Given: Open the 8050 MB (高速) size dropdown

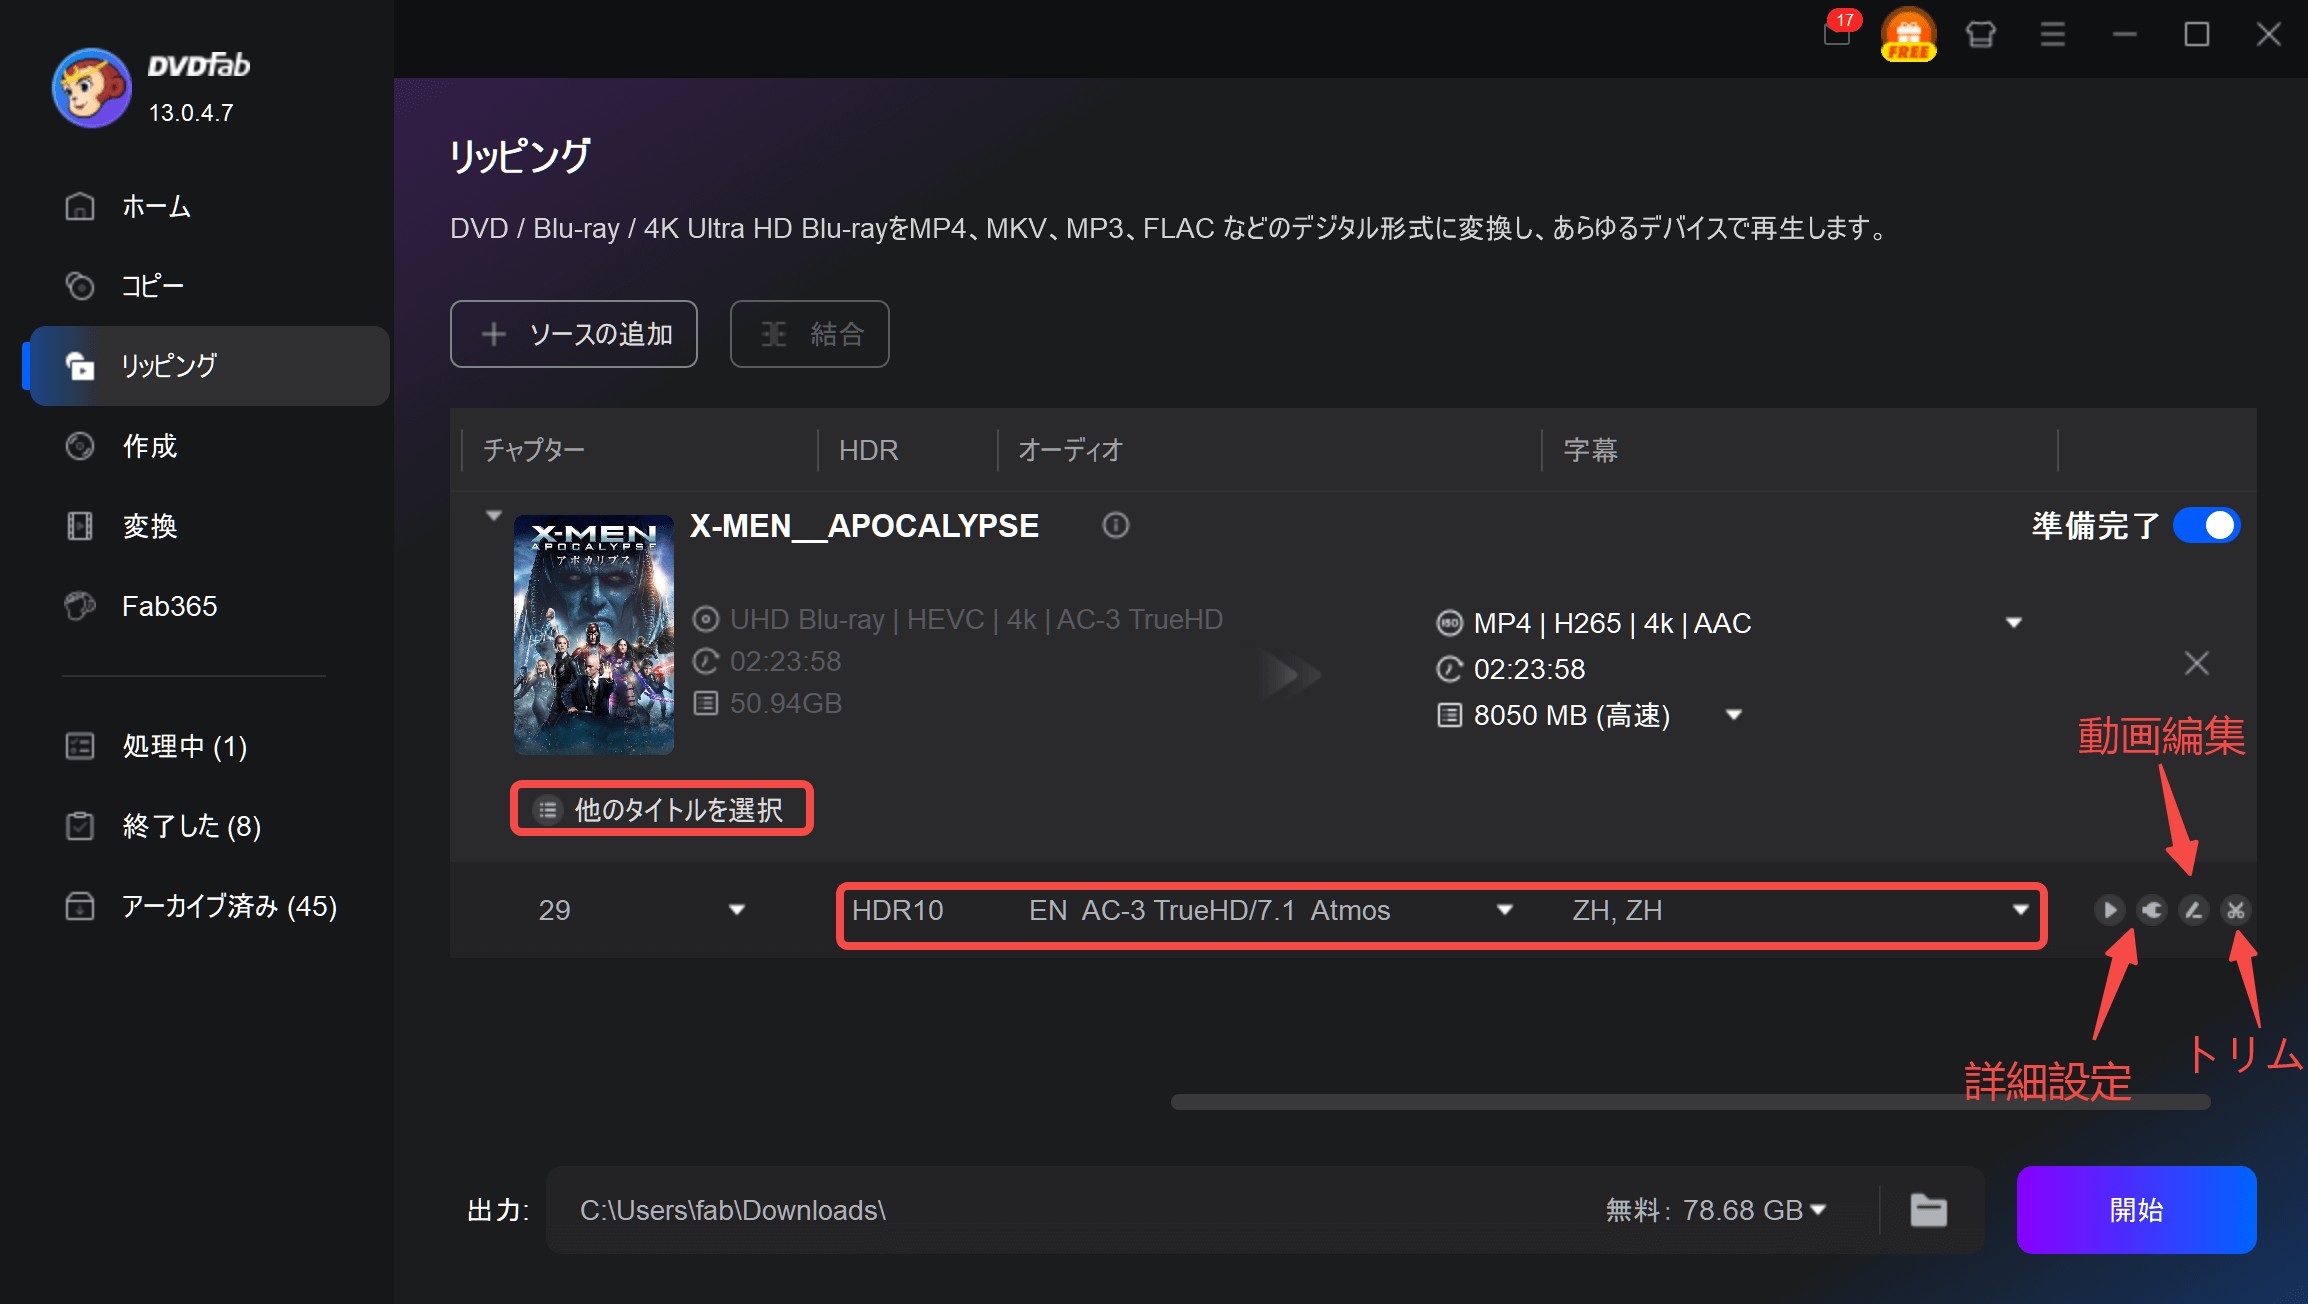Looking at the screenshot, I should tap(1734, 715).
